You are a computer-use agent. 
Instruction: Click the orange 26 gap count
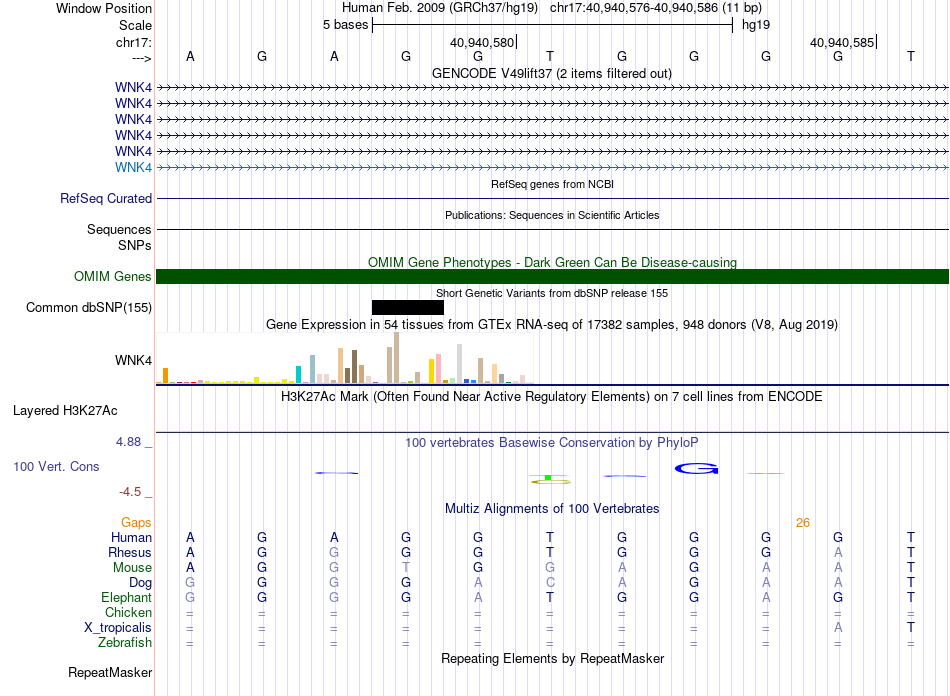(803, 523)
